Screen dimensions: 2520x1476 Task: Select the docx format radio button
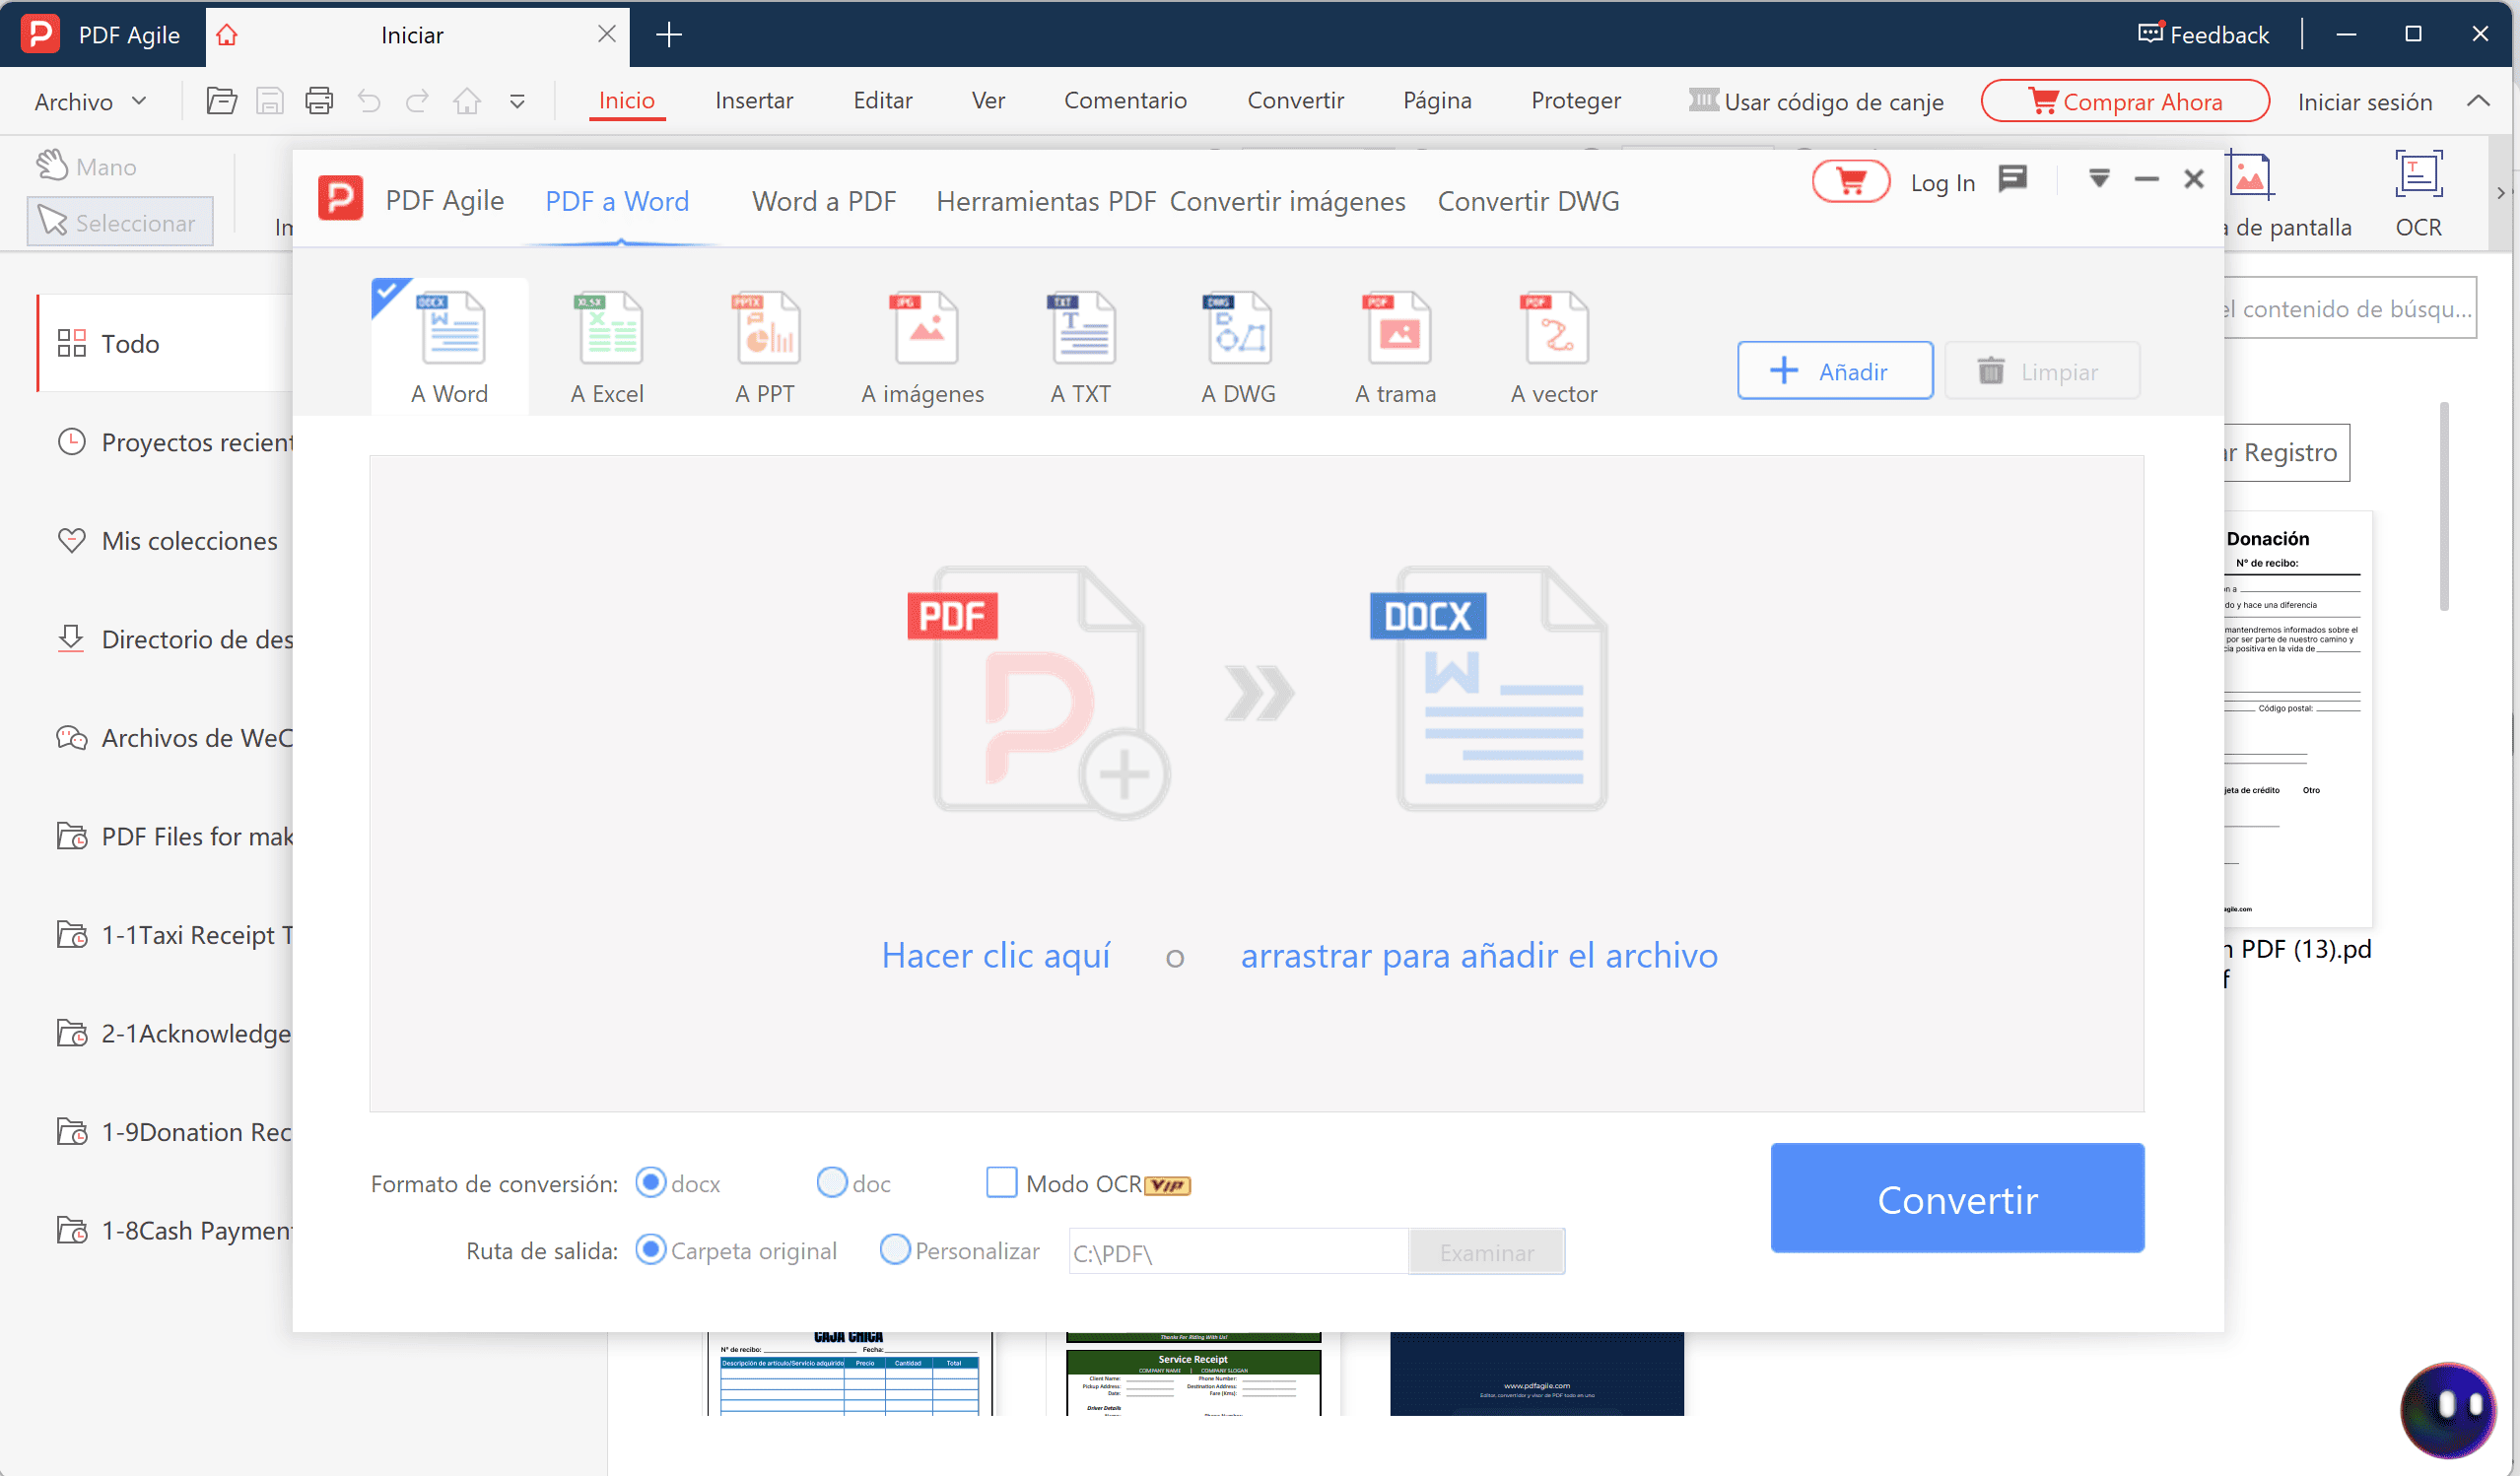click(651, 1183)
